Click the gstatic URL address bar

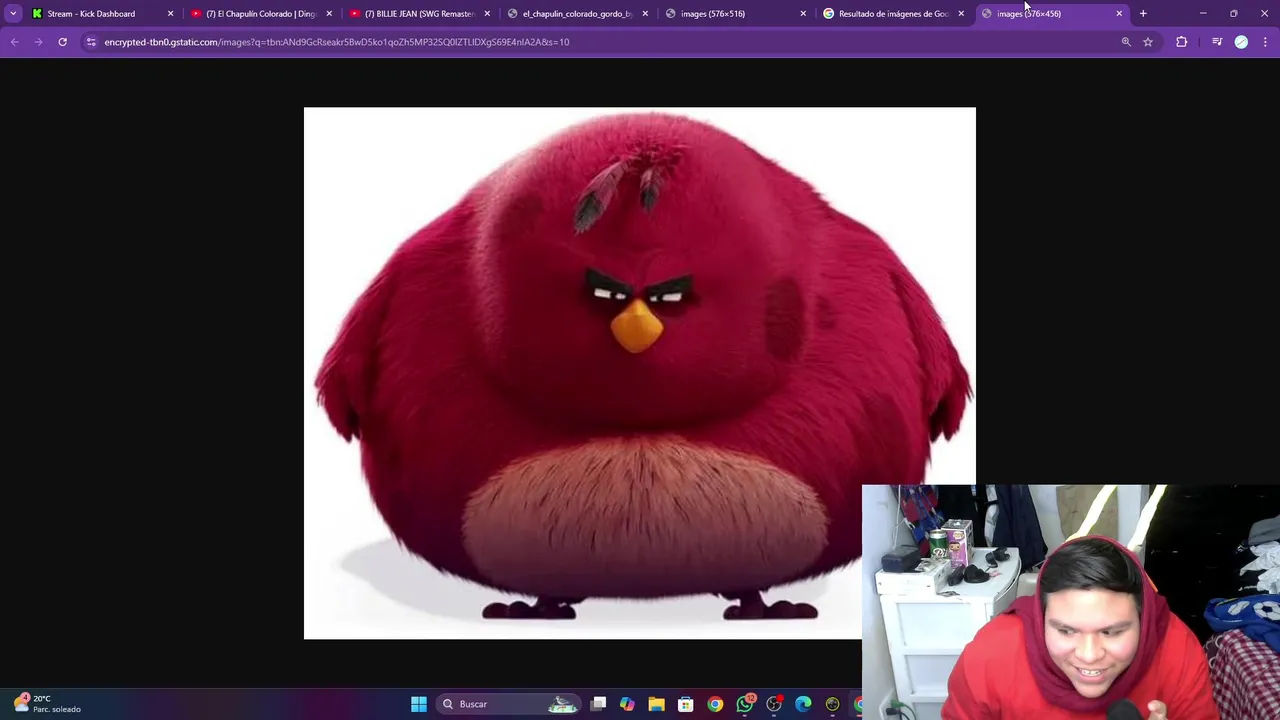[x=337, y=42]
